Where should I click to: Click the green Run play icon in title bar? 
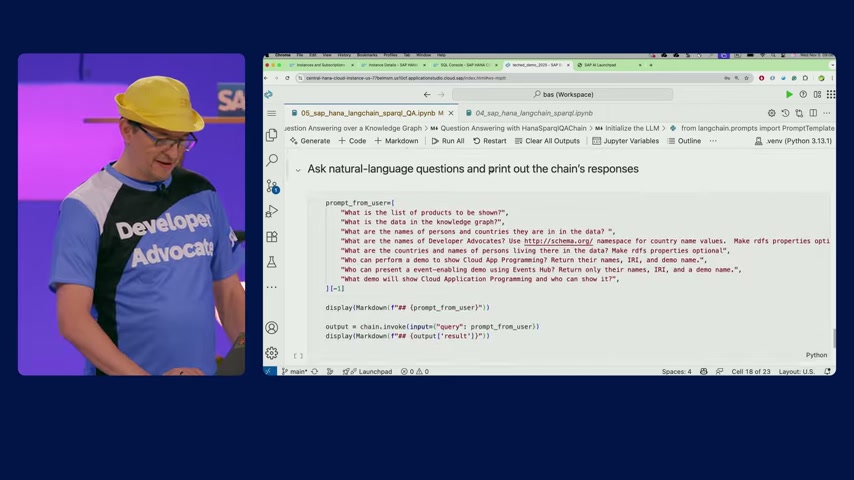coord(789,94)
